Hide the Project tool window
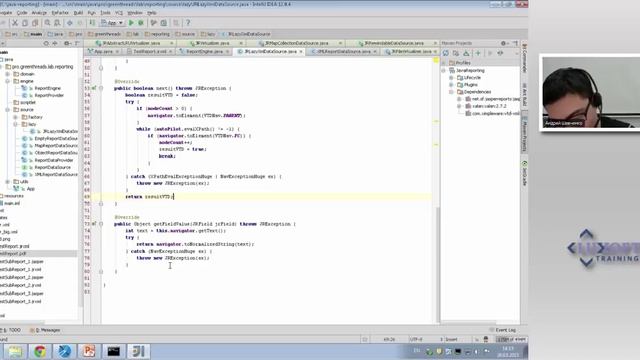 (x=77, y=43)
